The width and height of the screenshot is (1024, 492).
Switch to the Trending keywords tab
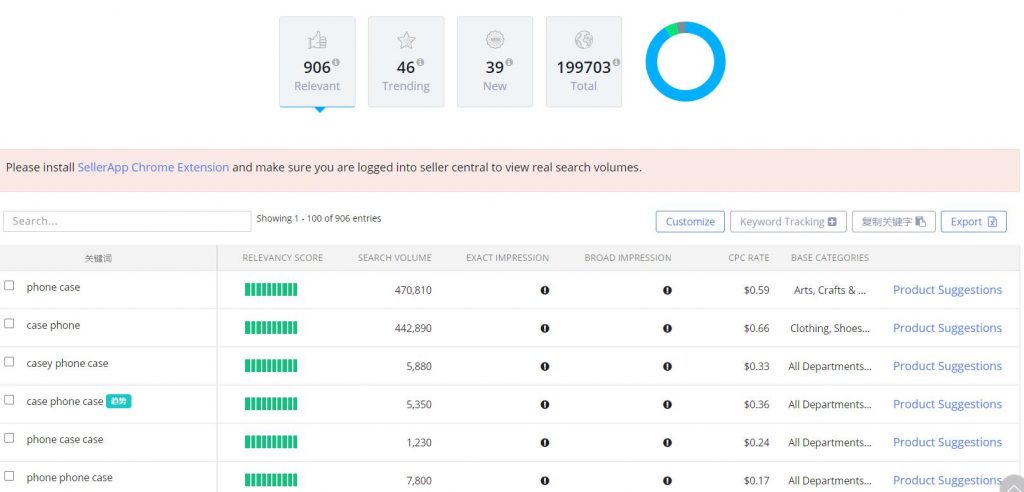(x=406, y=62)
